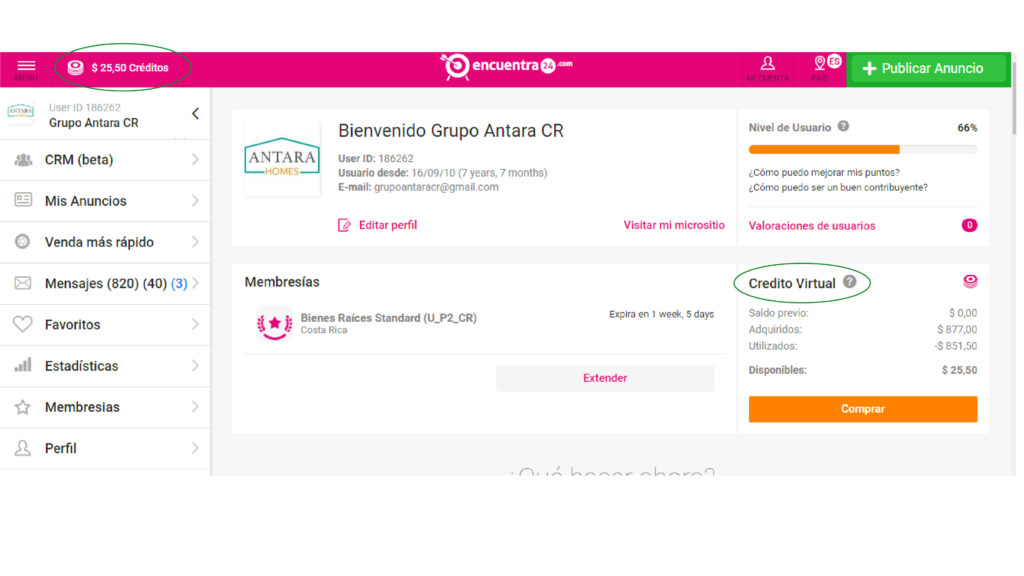Click the grupoantaracr@gmail.com email text
1024x576 pixels.
pyautogui.click(x=436, y=187)
